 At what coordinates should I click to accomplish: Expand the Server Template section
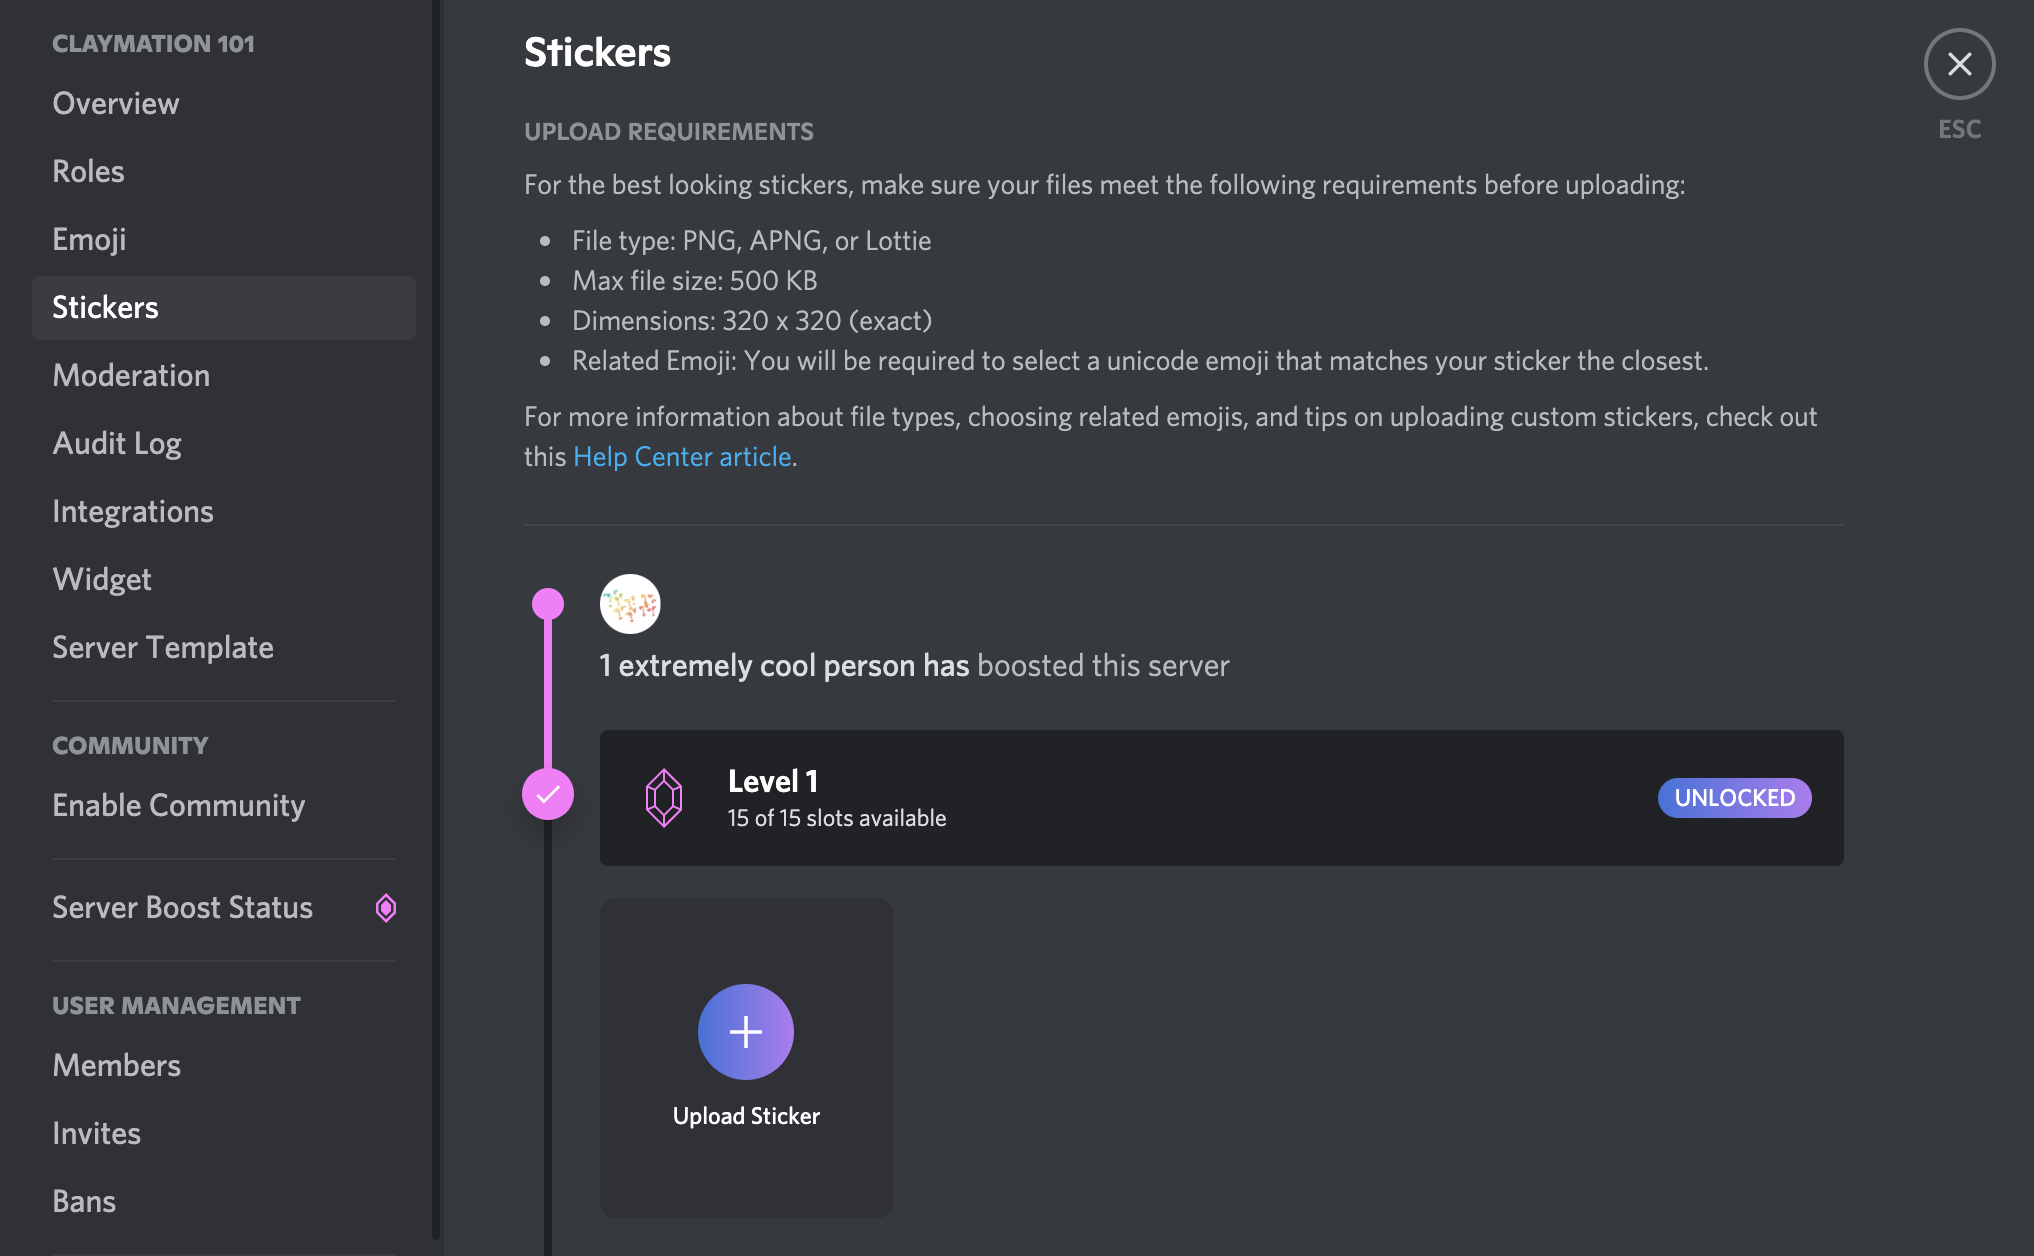click(x=161, y=646)
